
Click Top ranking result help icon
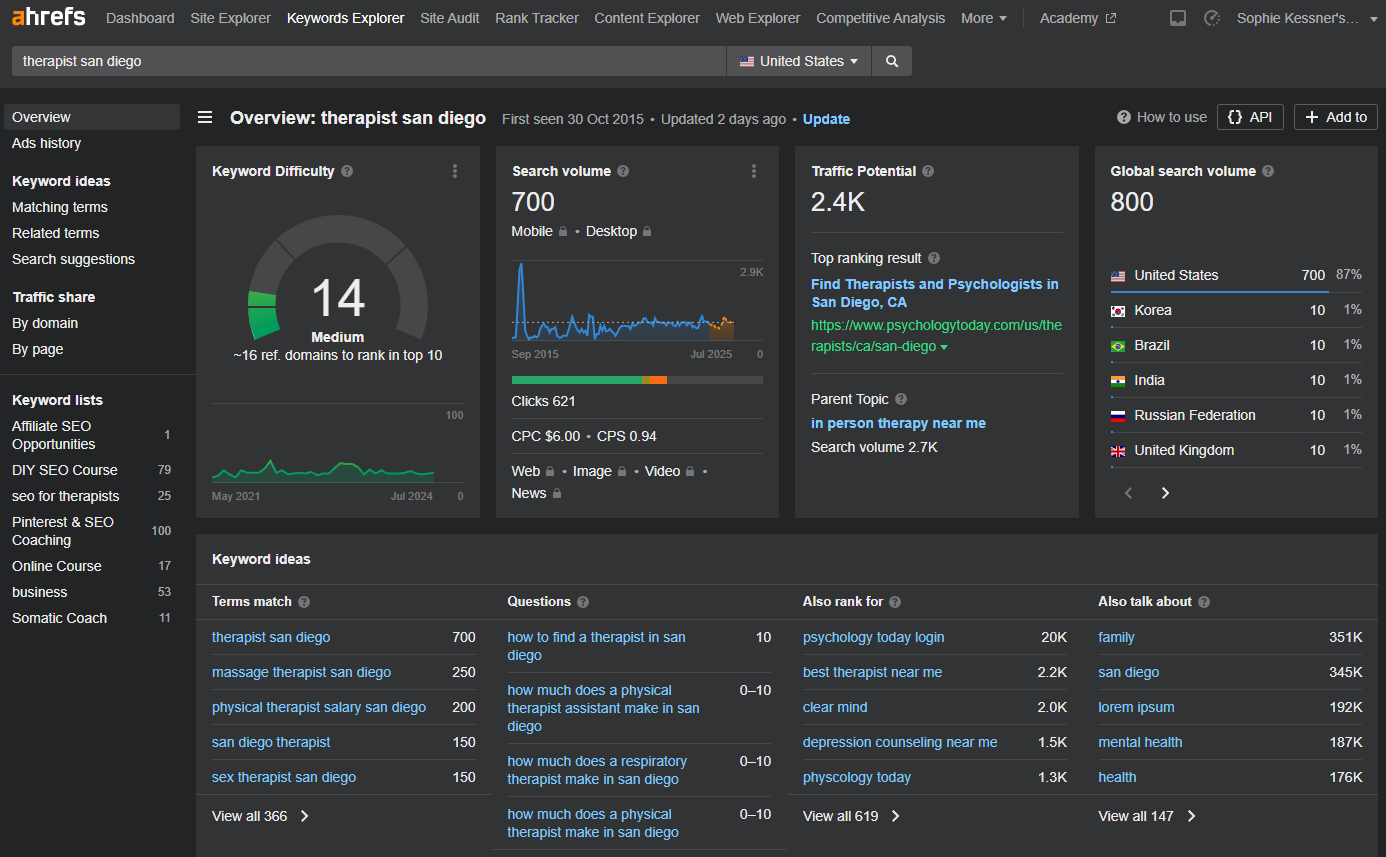[x=934, y=258]
